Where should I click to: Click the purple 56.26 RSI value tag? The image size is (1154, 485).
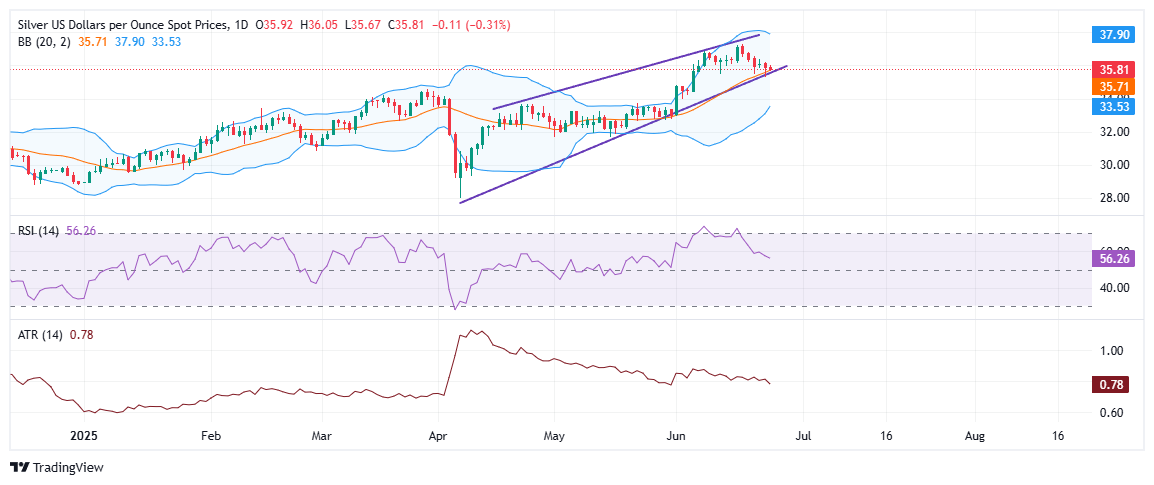1115,257
